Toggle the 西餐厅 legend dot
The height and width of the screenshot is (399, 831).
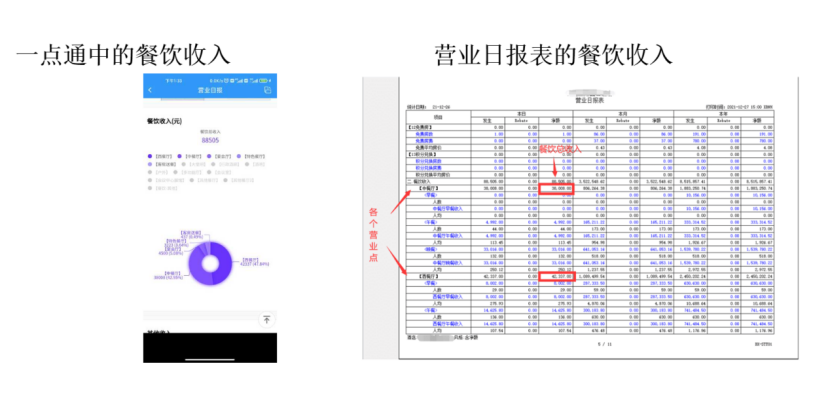click(x=151, y=157)
